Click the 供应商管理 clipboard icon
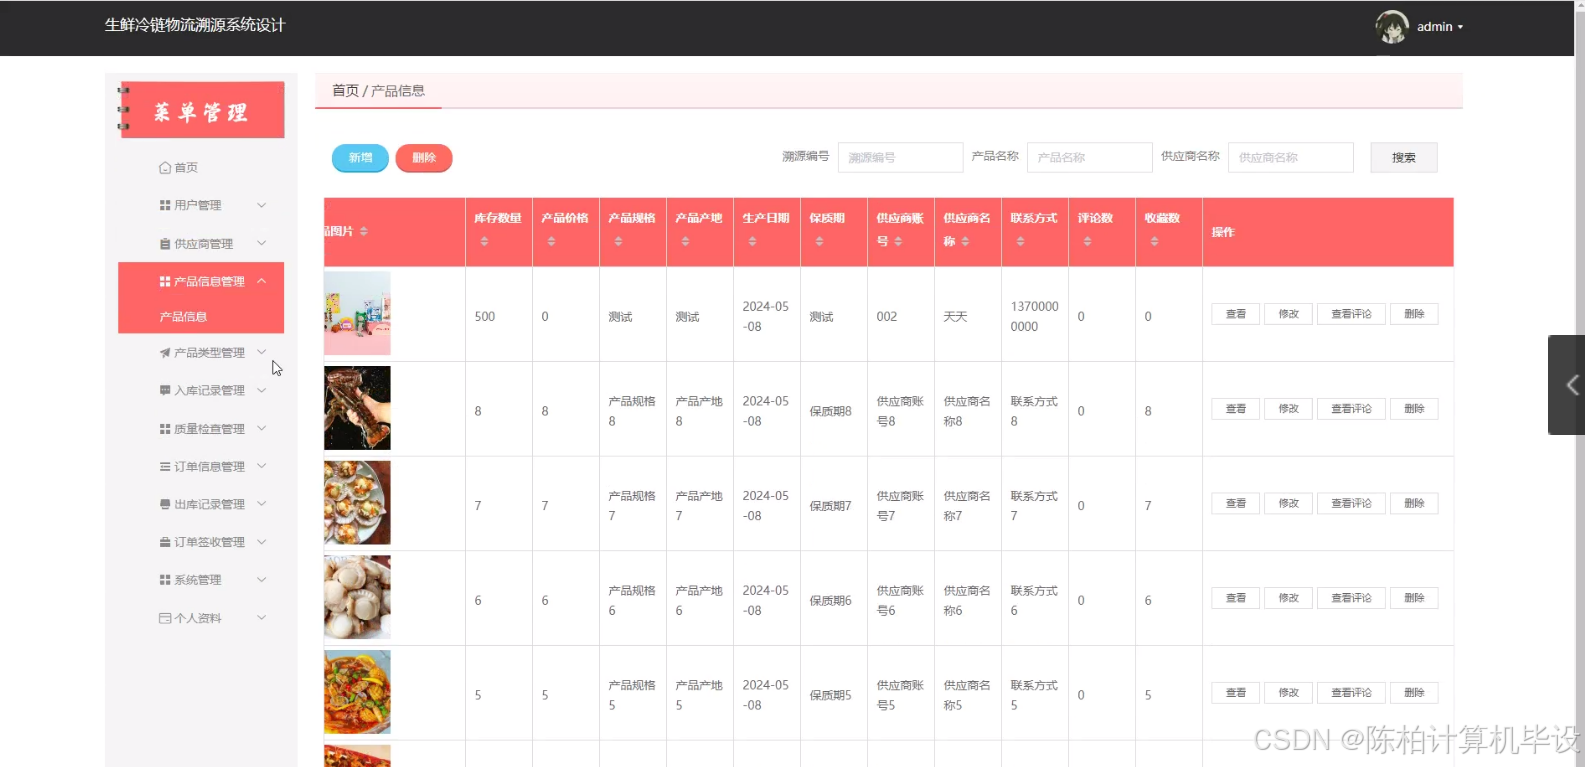 pyautogui.click(x=165, y=244)
